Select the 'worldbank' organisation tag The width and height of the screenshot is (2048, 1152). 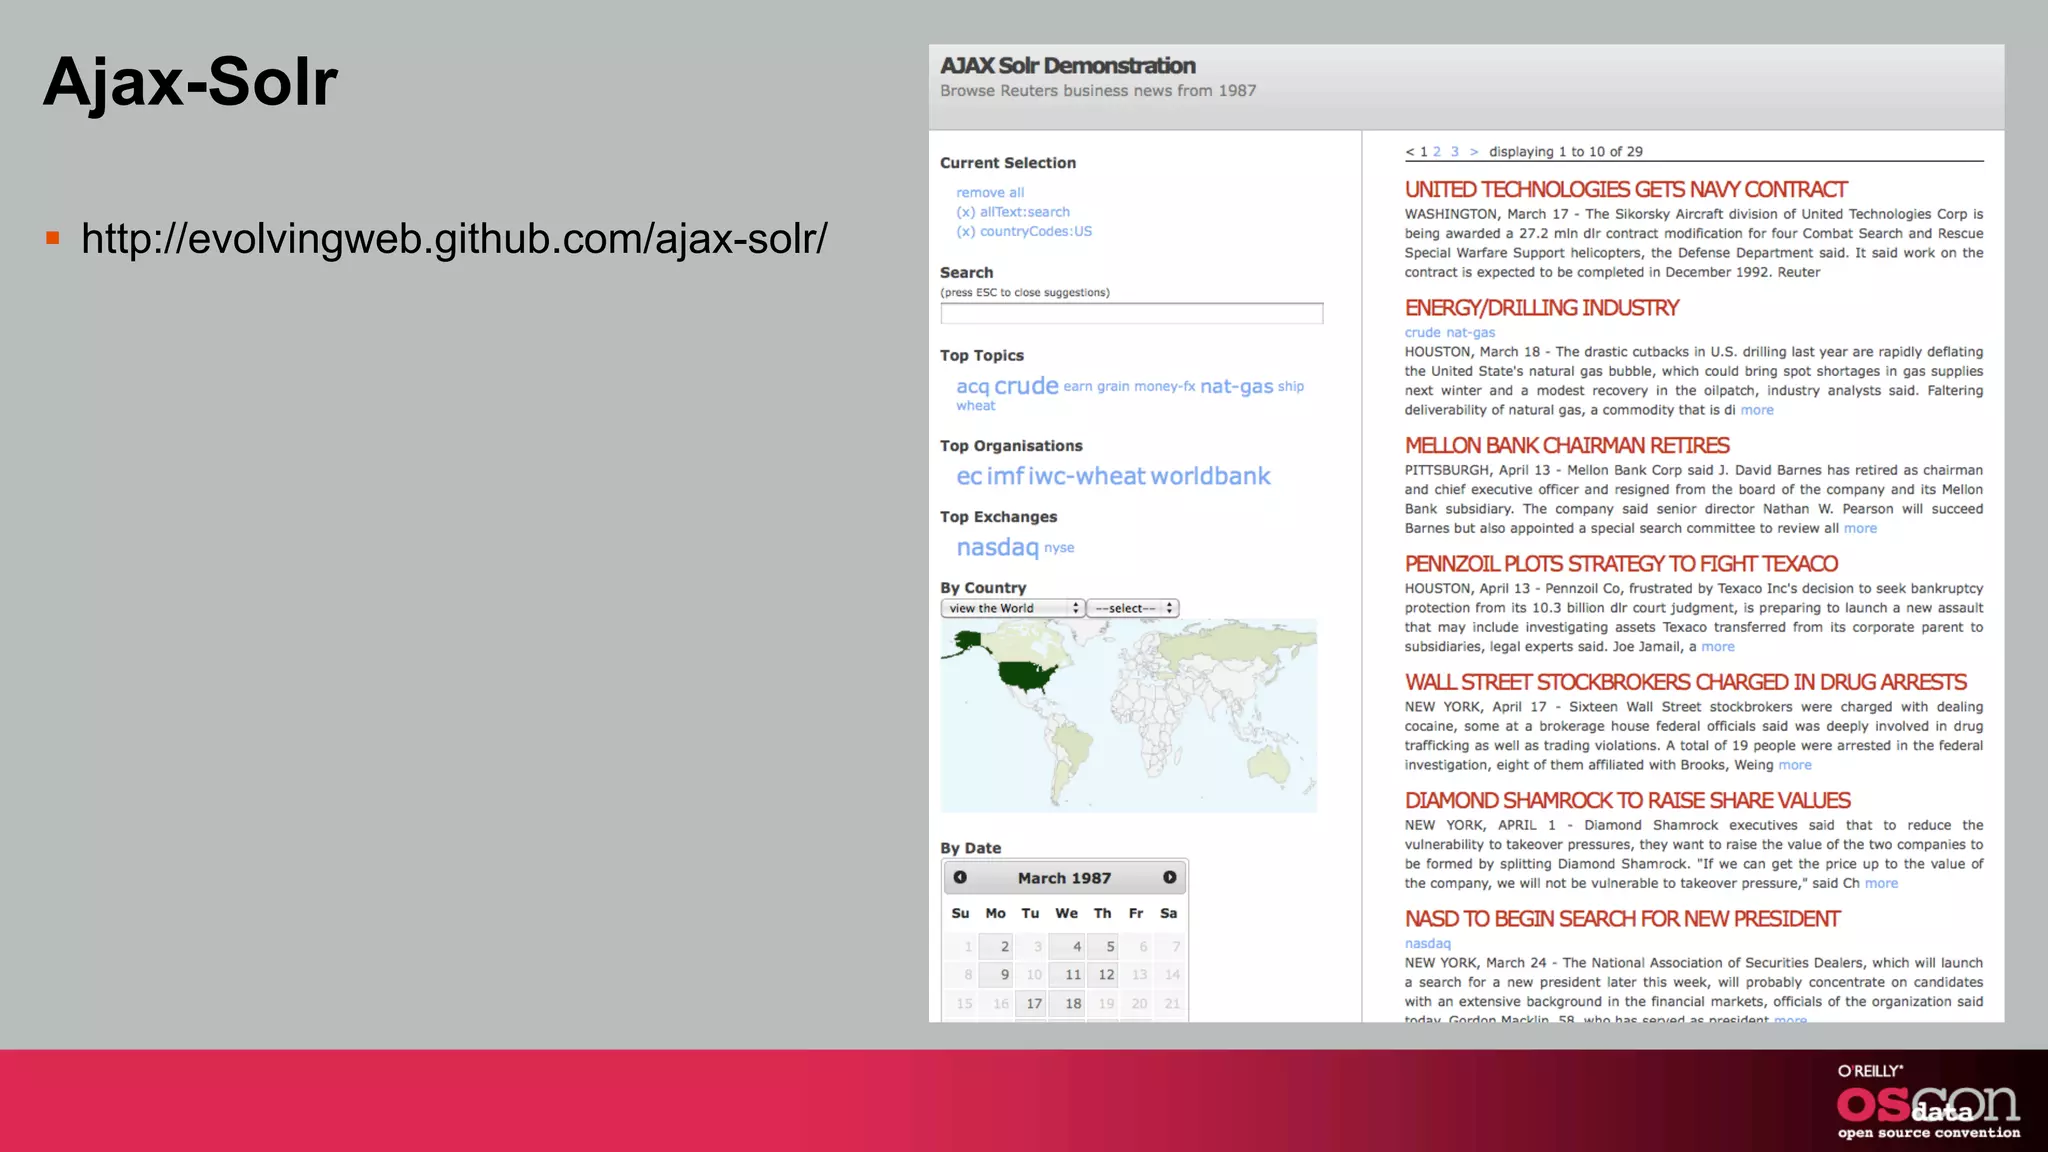point(1210,476)
